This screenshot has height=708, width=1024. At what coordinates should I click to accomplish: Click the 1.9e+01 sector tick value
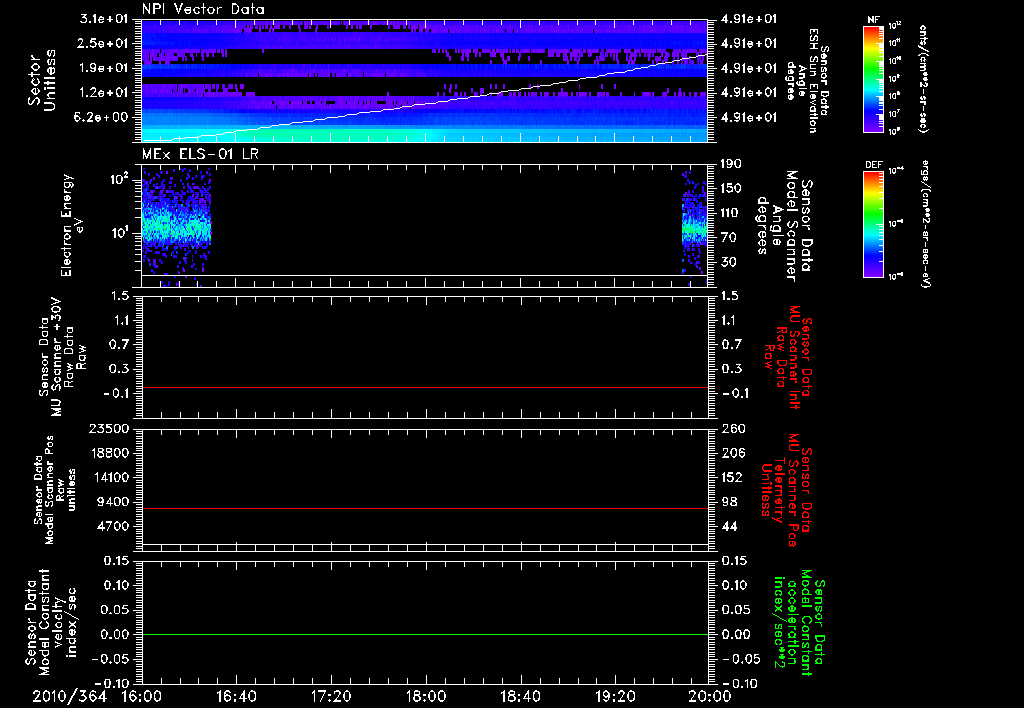point(101,68)
